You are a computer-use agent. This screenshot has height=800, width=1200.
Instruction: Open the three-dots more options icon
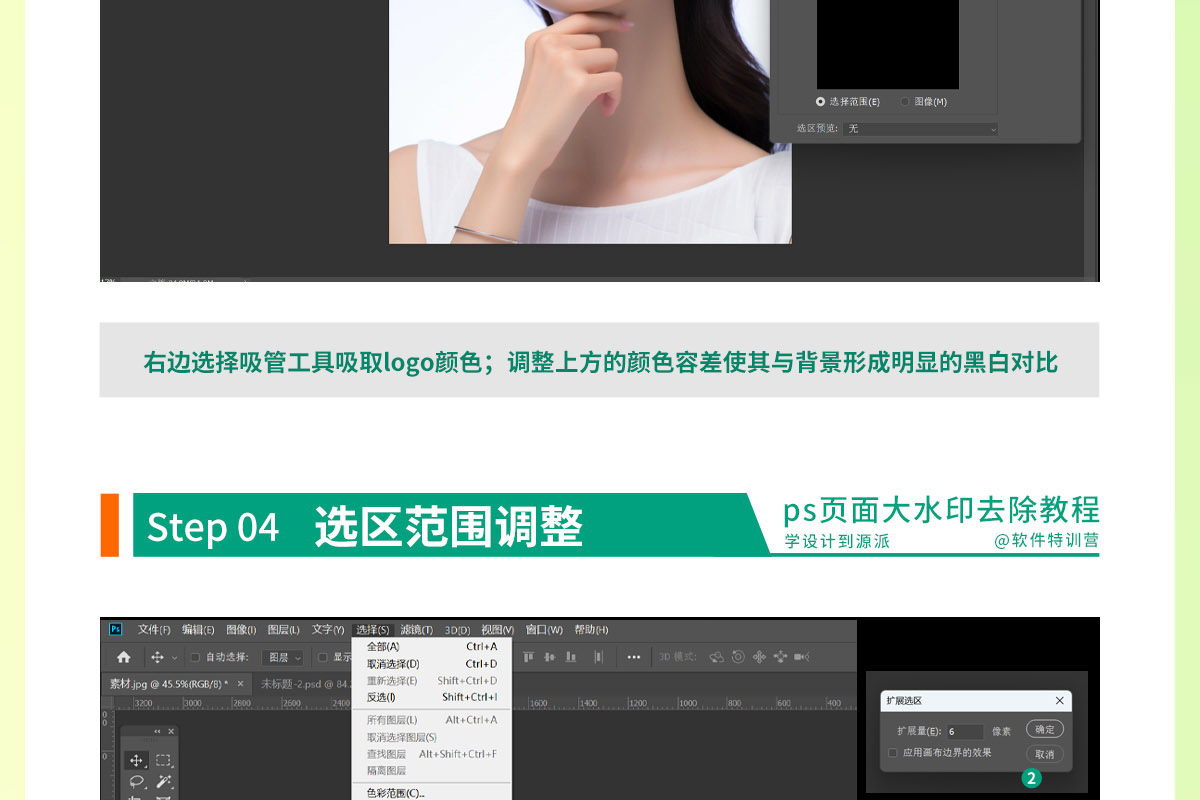[633, 657]
